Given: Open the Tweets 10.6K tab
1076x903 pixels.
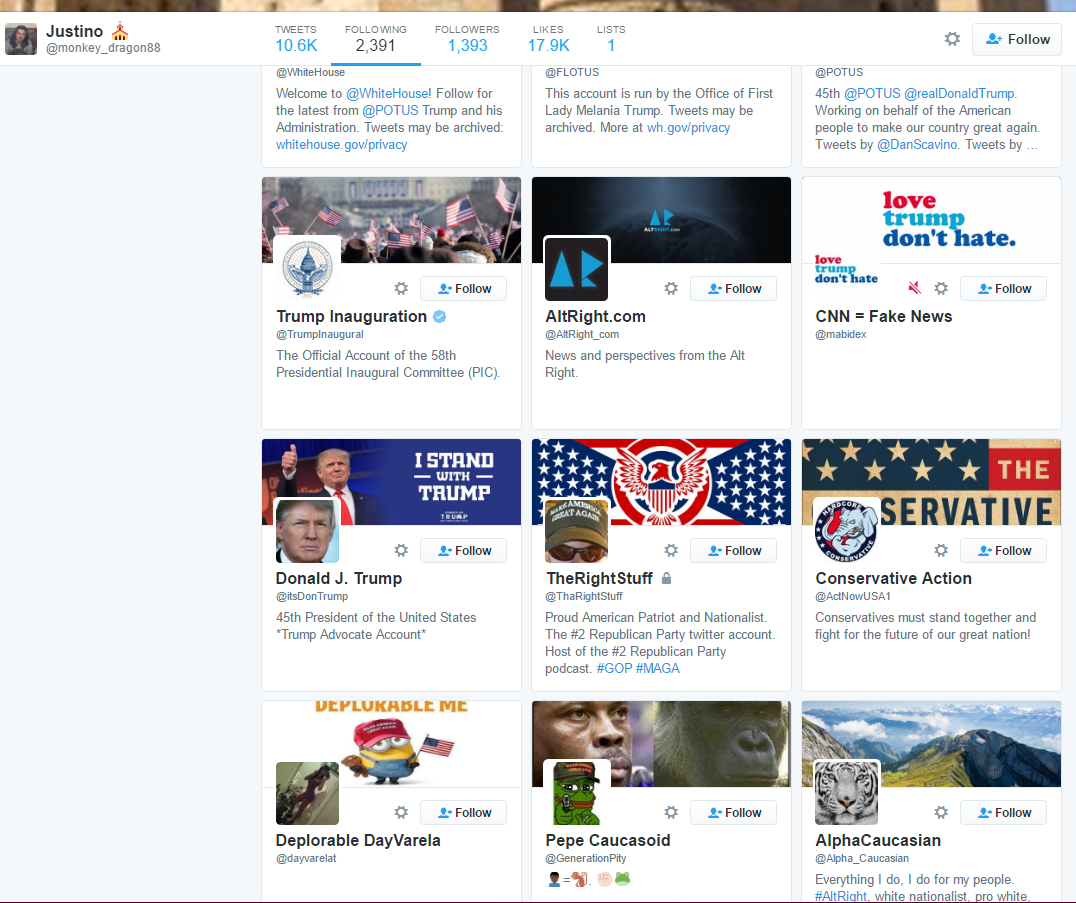Looking at the screenshot, I should pyautogui.click(x=296, y=39).
